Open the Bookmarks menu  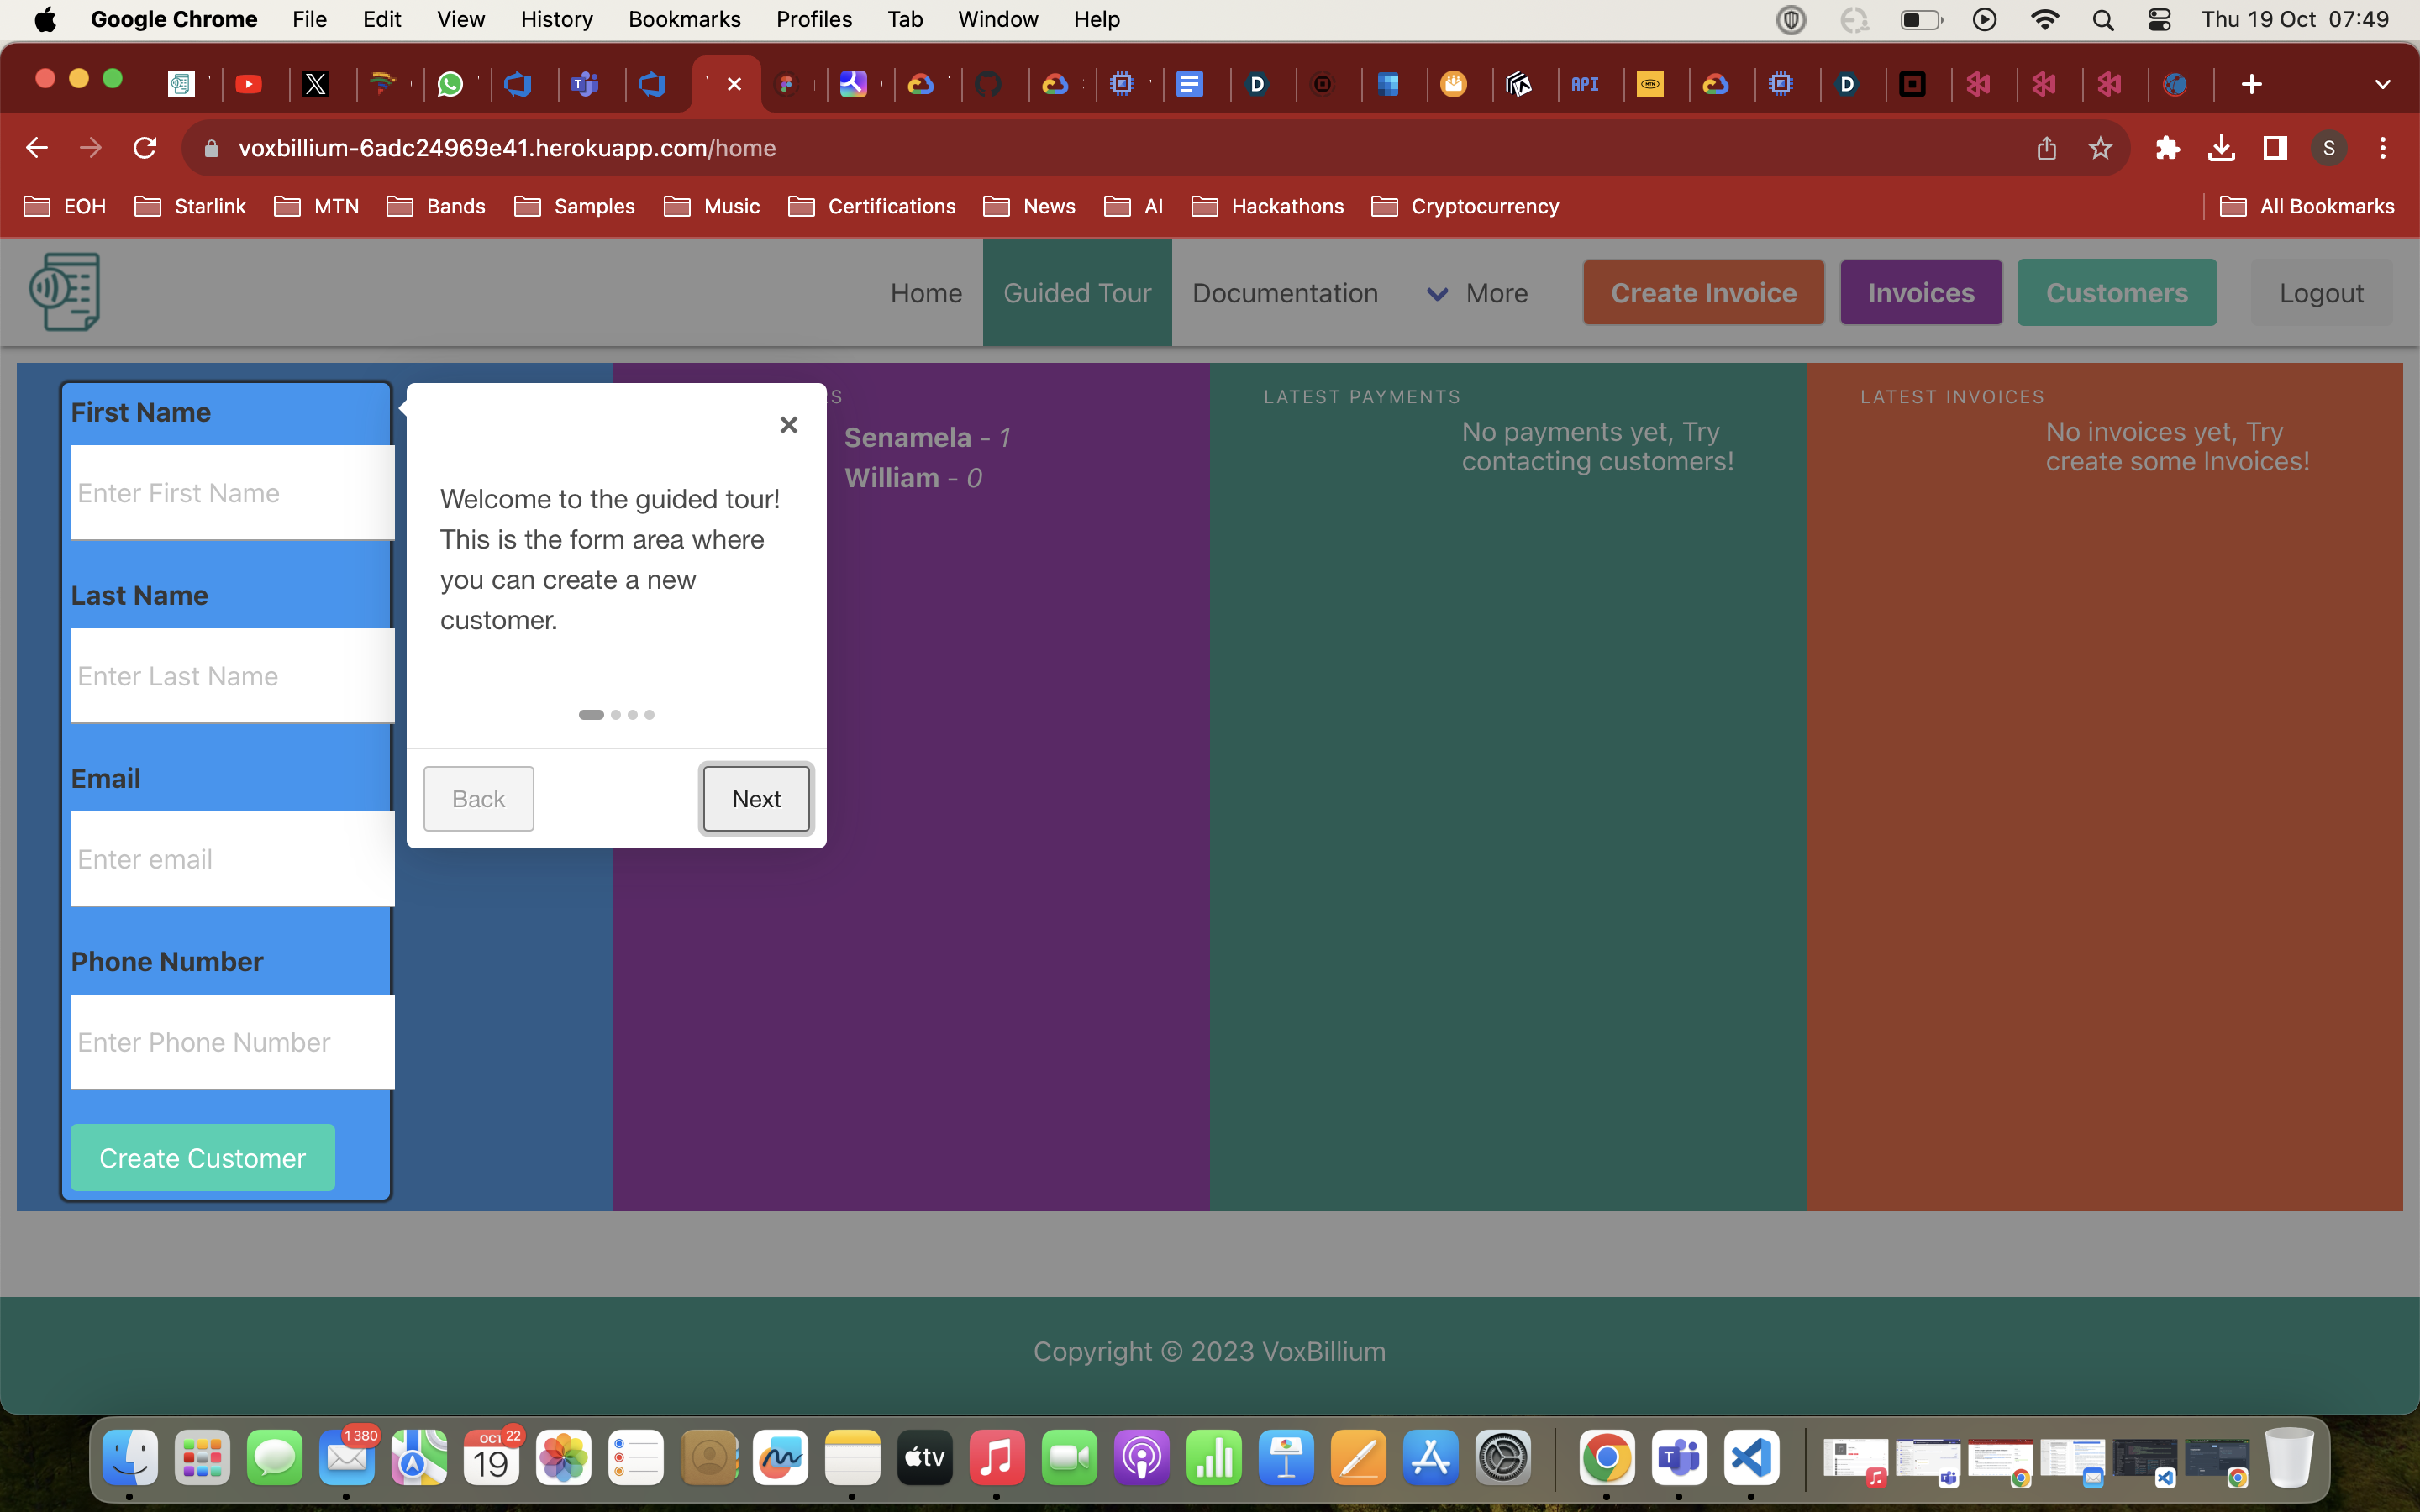[x=684, y=20]
